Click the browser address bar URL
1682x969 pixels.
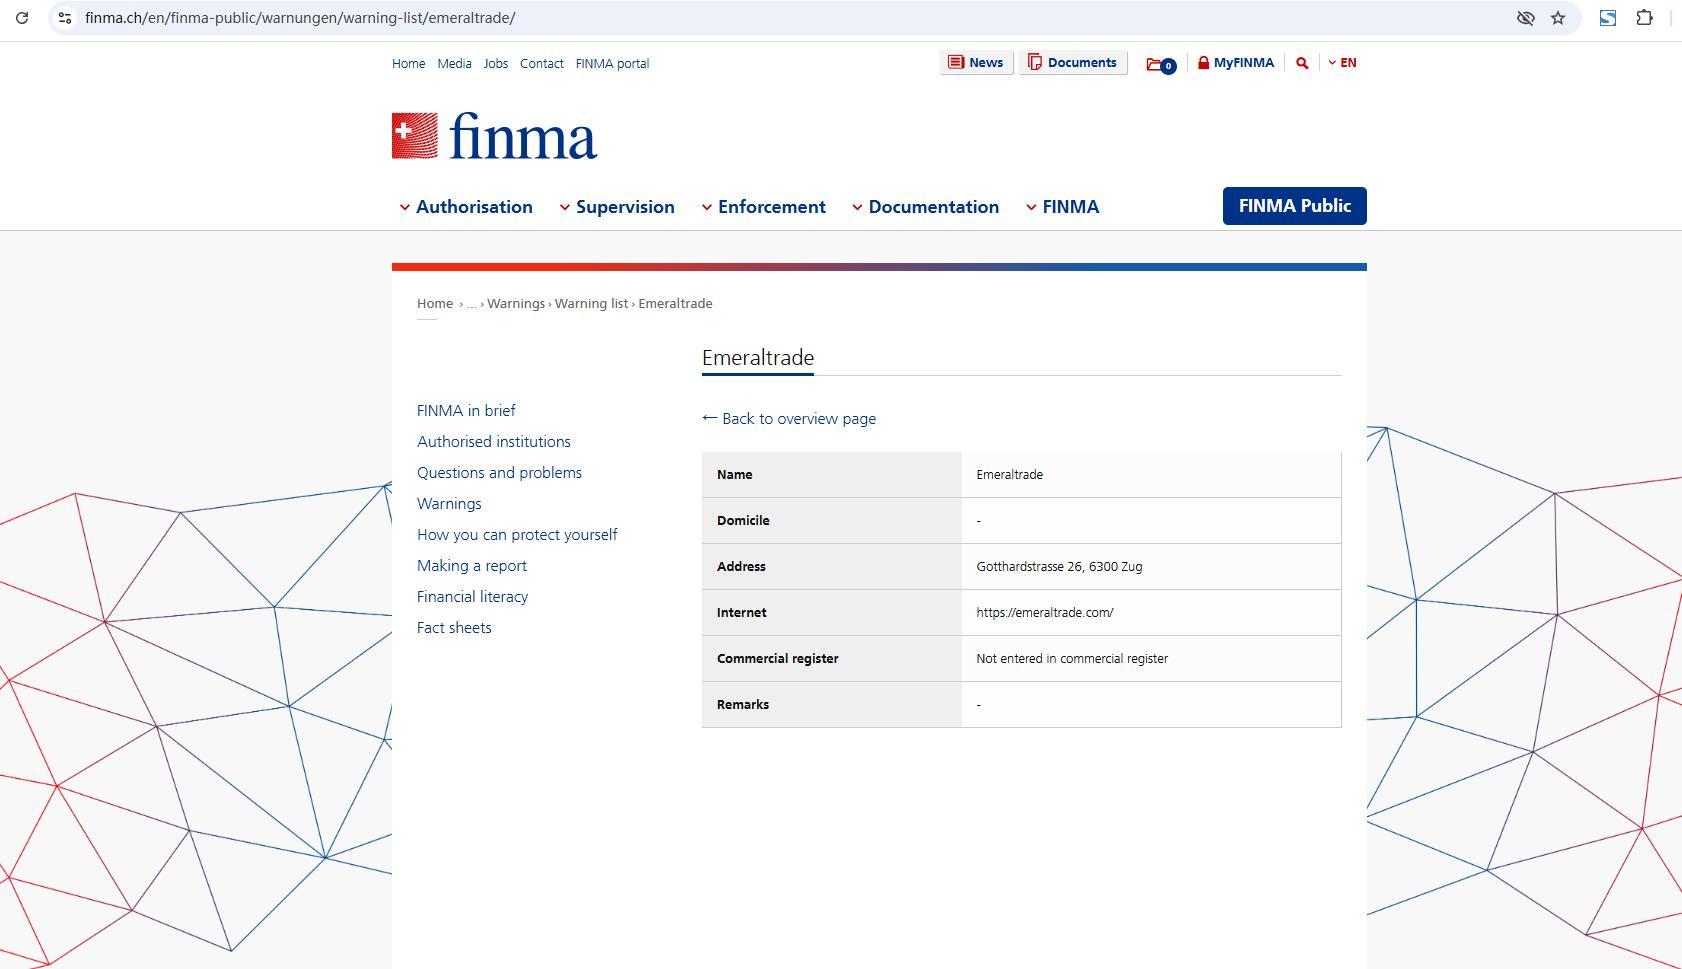(300, 18)
